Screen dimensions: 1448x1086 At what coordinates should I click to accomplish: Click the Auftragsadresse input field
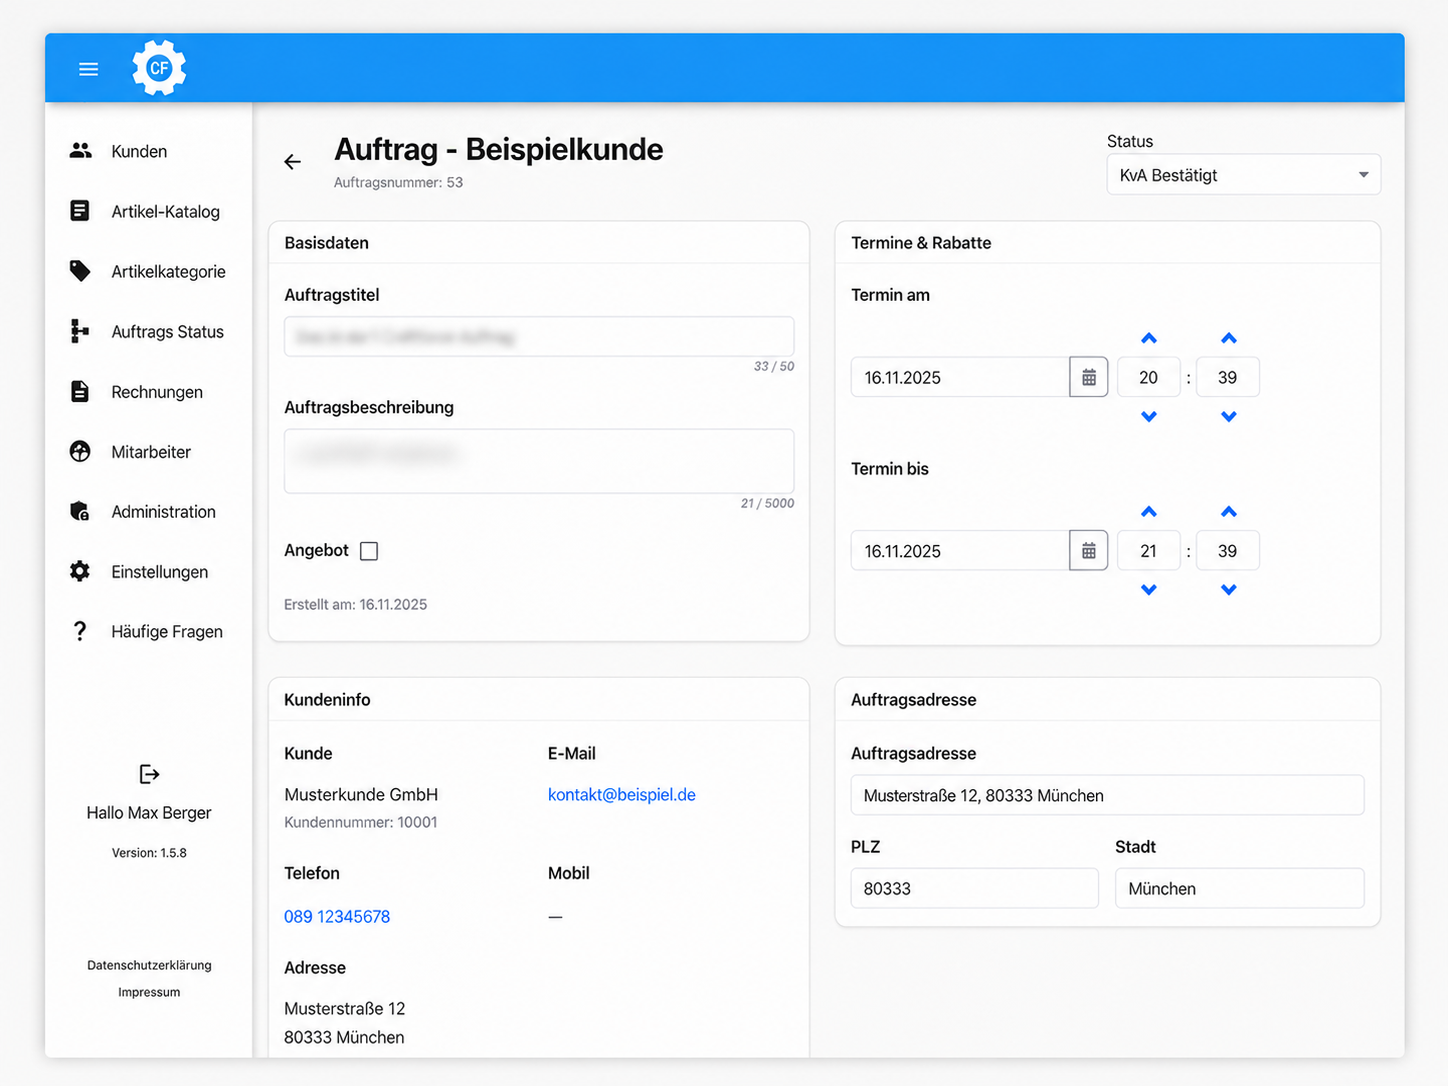1107,795
